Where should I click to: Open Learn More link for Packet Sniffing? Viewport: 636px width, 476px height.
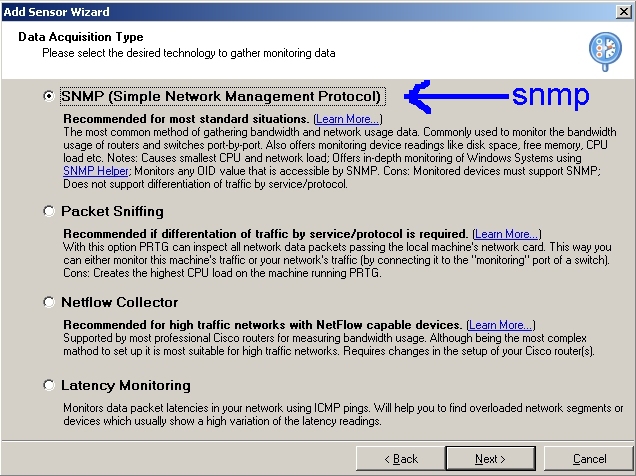pos(506,234)
